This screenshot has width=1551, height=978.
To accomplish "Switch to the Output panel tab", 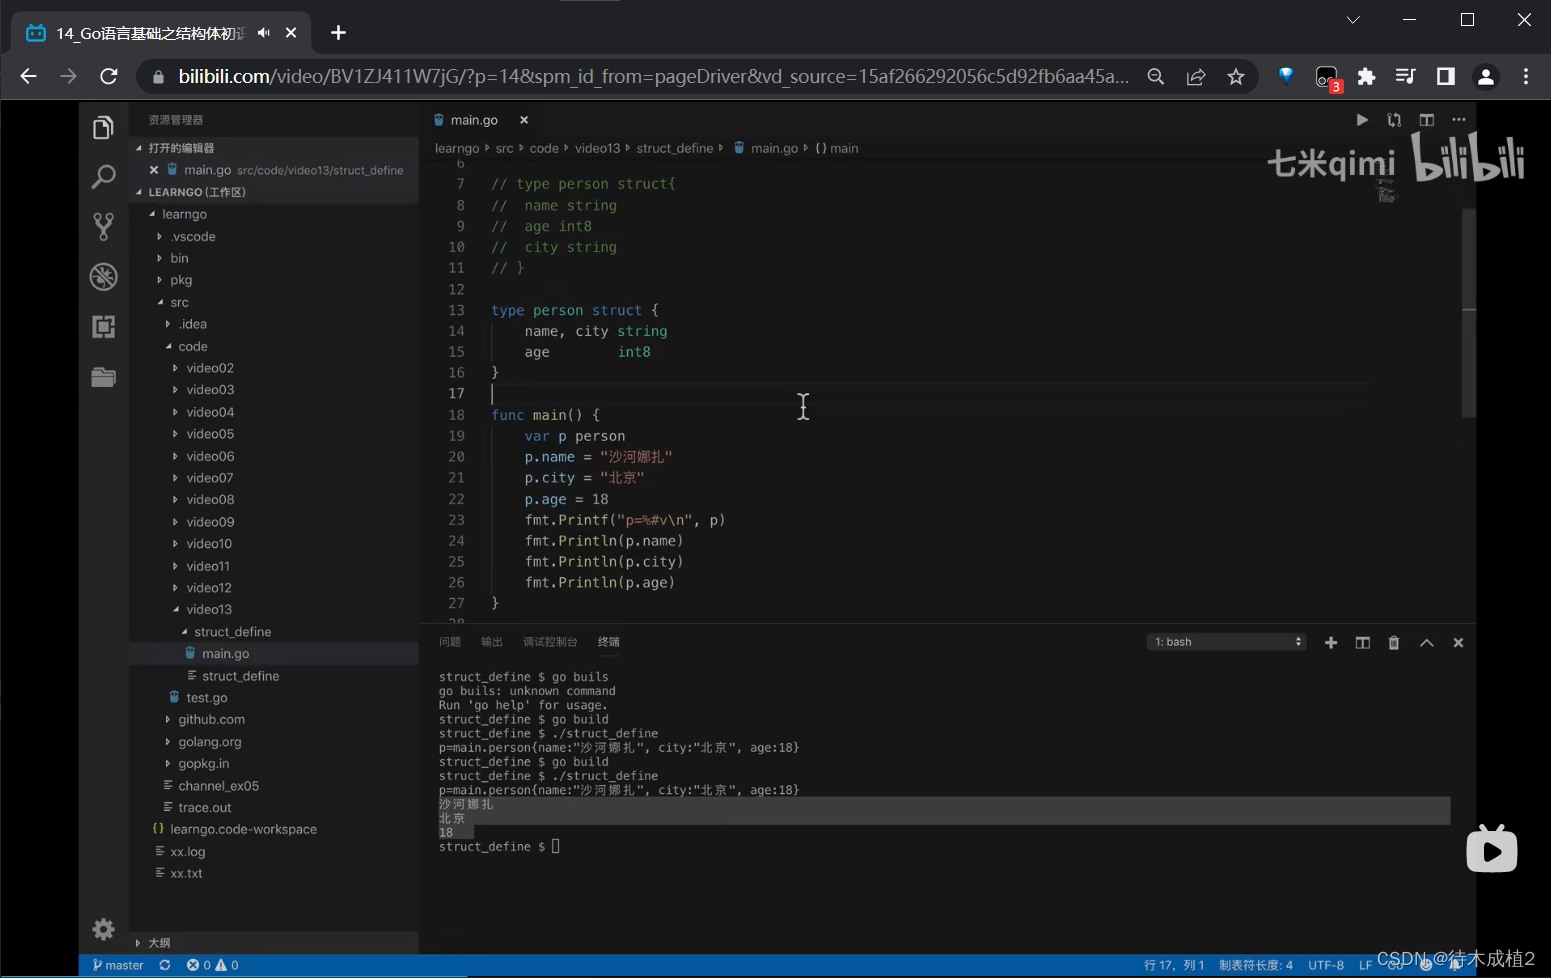I will click(492, 642).
